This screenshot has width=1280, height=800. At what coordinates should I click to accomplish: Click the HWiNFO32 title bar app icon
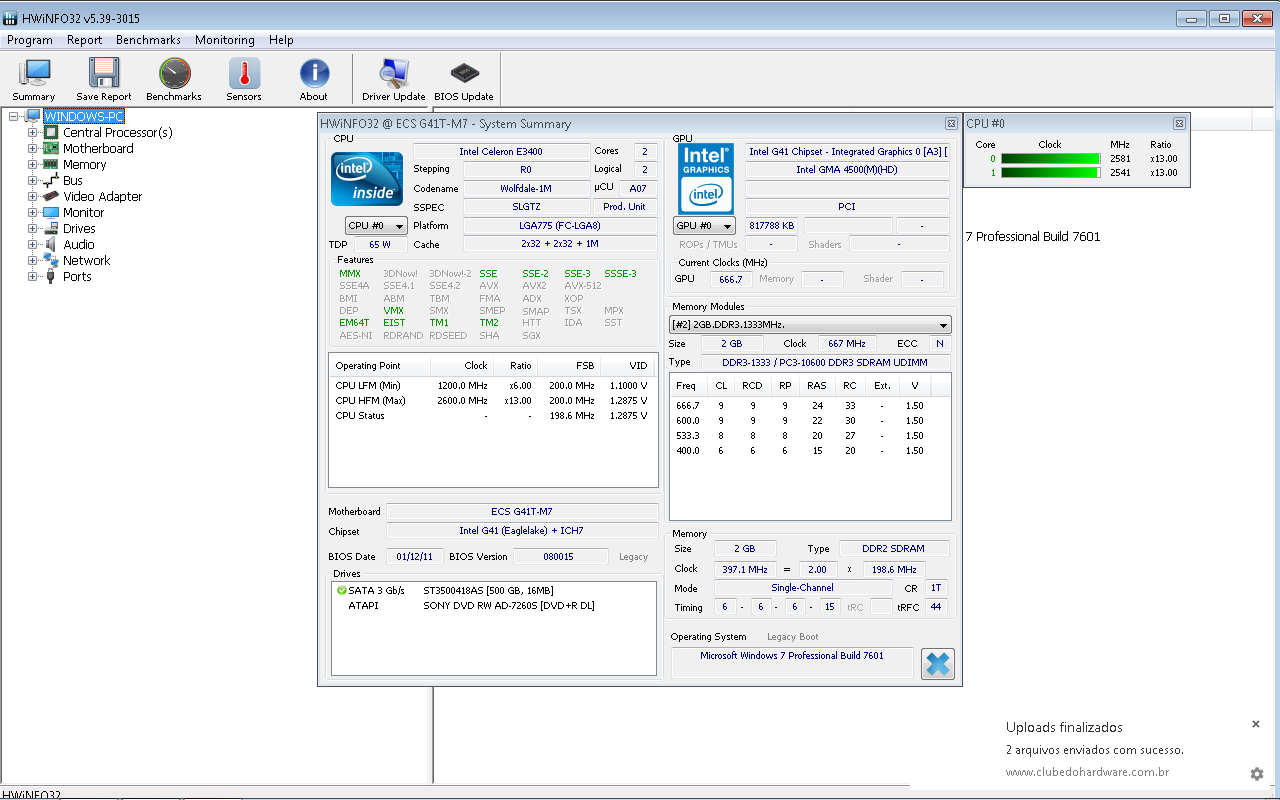(x=11, y=18)
